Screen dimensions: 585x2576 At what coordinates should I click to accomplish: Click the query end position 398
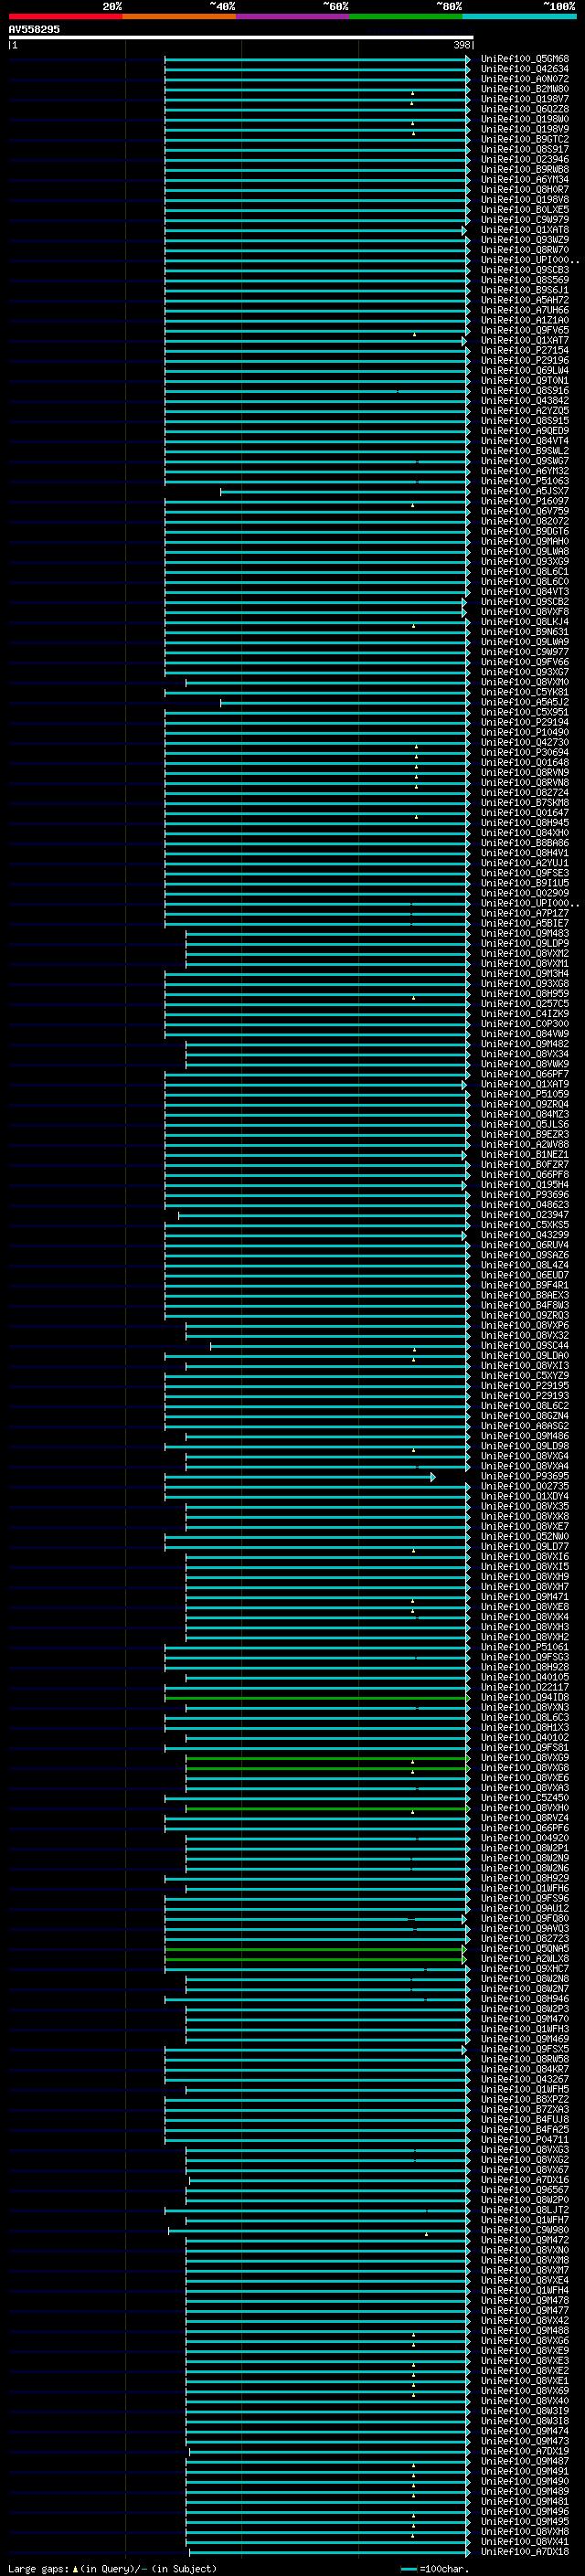[x=461, y=45]
